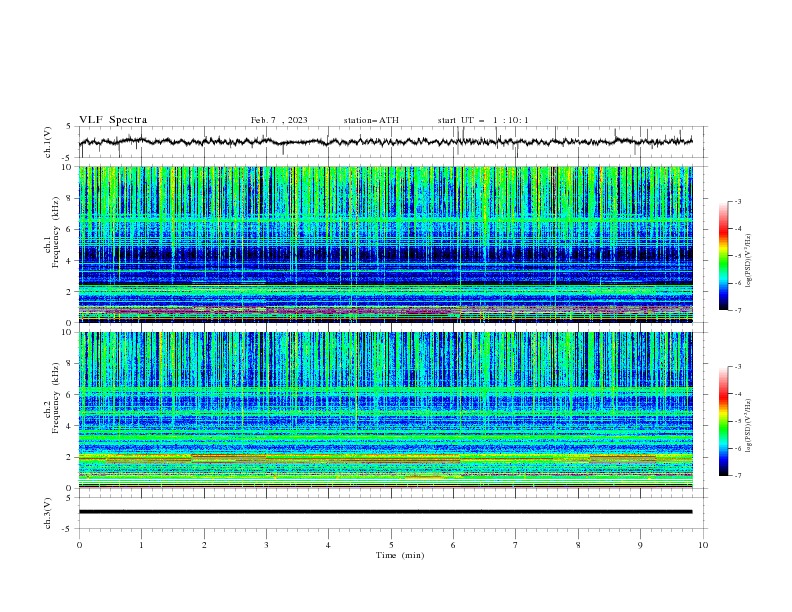Click the "ch.1(V)" waveform axis label

point(48,142)
